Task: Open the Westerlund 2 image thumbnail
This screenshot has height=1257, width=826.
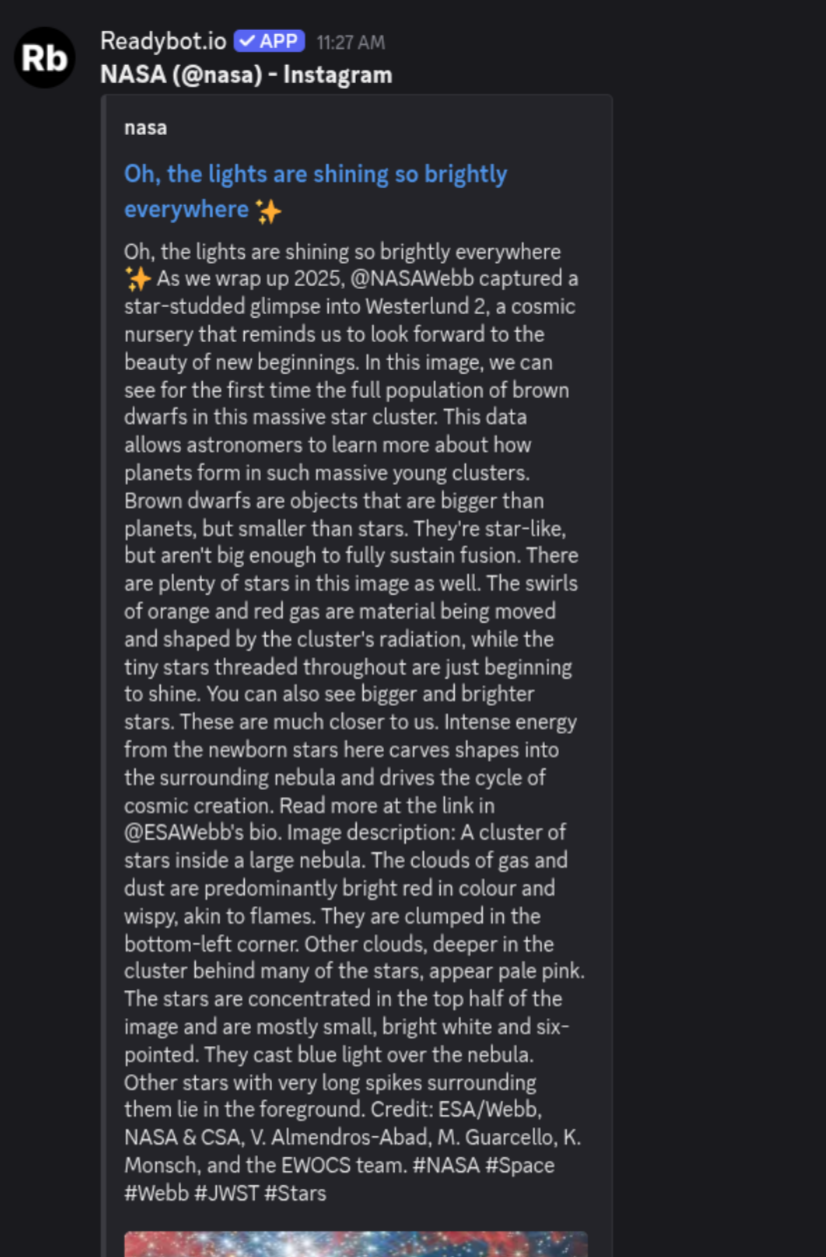Action: (x=355, y=1246)
